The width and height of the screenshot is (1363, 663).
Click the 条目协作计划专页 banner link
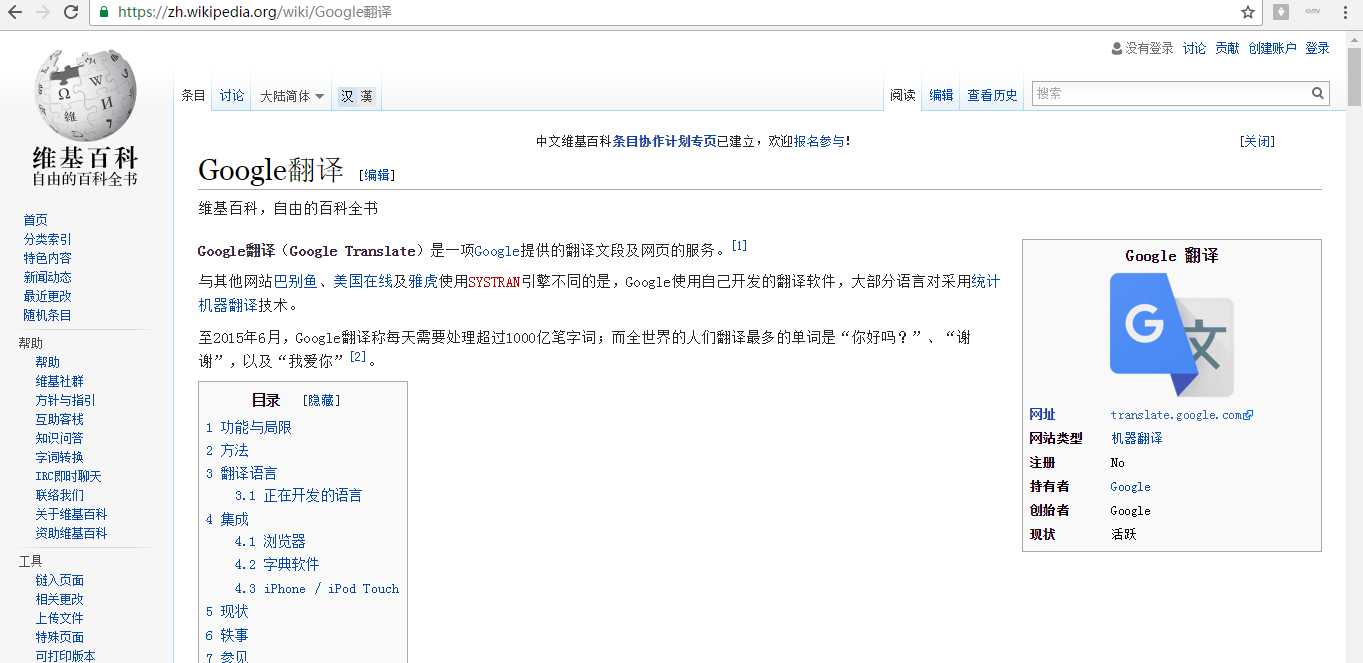[x=664, y=141]
